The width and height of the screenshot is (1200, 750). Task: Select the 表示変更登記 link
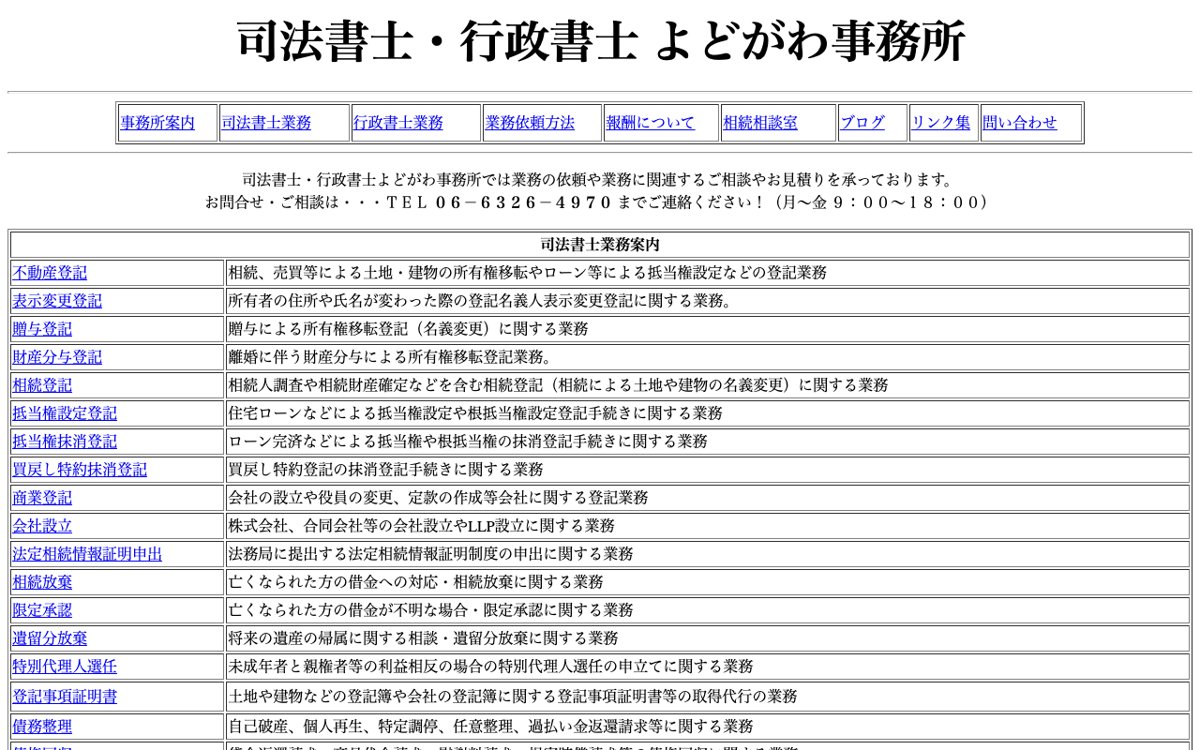pyautogui.click(x=57, y=300)
